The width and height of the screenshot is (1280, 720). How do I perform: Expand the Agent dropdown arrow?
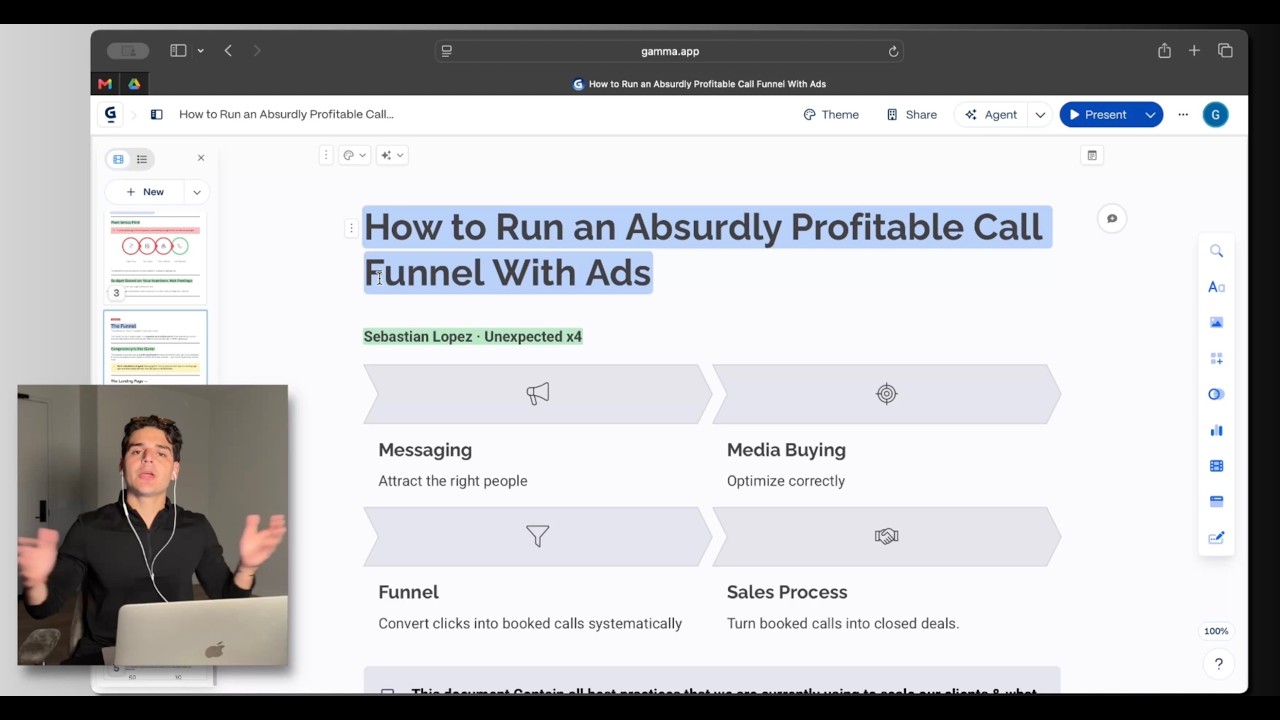(x=1040, y=114)
